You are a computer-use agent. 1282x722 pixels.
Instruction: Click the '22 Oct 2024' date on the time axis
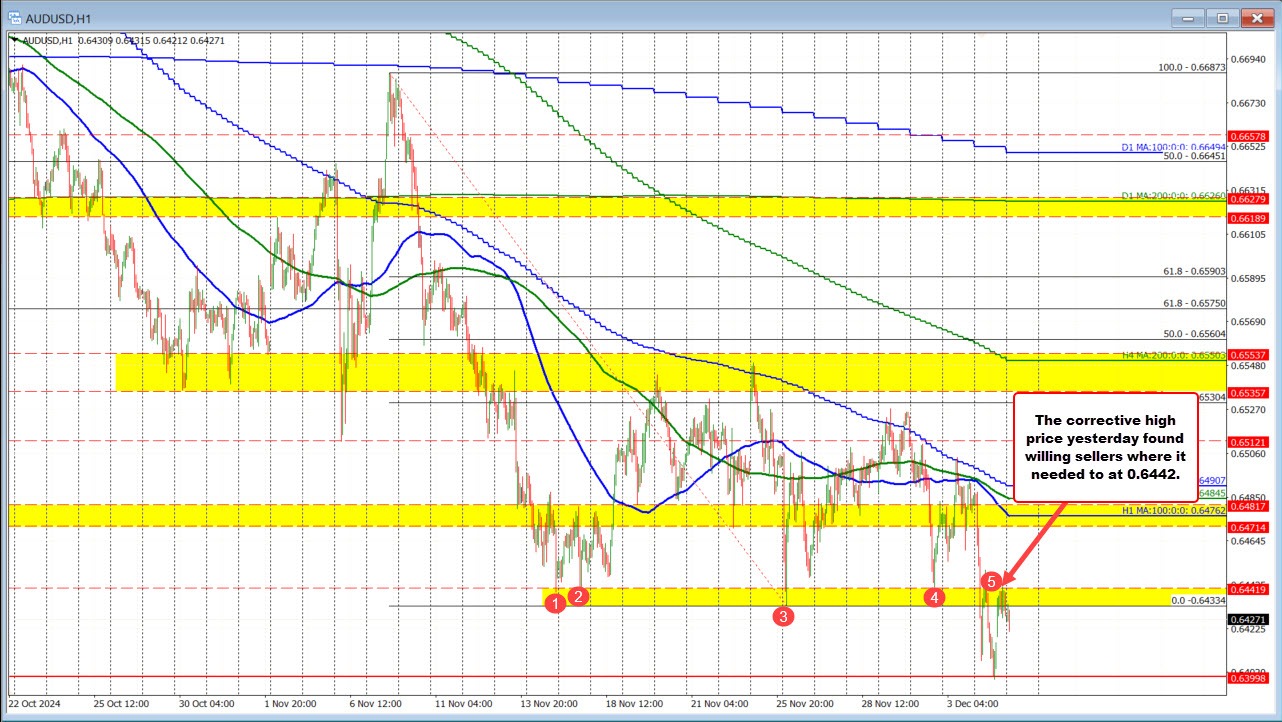tap(35, 703)
